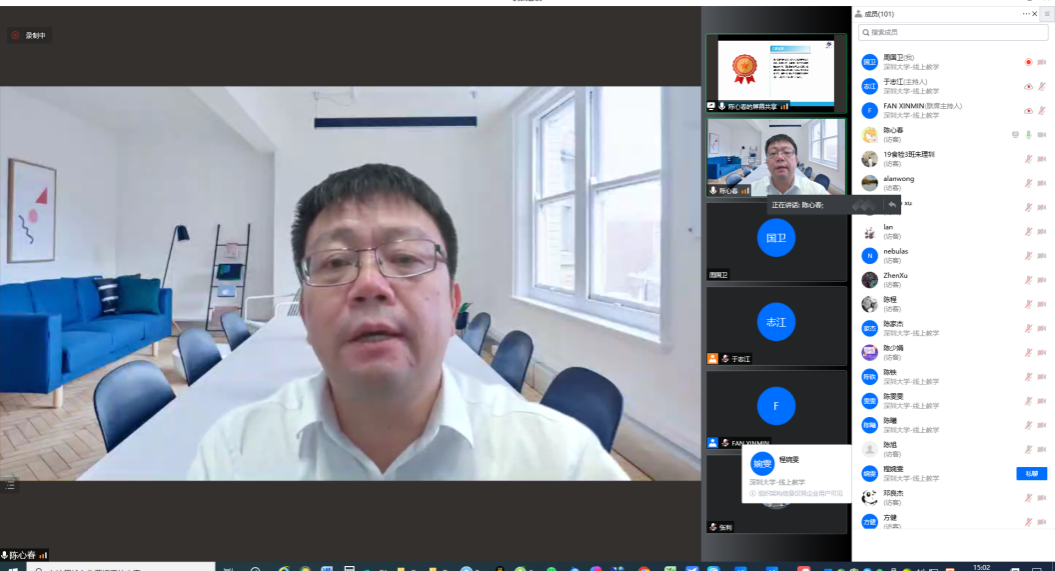Click the eye icon next to 于志江
Image resolution: width=1055 pixels, height=571 pixels.
pyautogui.click(x=1028, y=86)
